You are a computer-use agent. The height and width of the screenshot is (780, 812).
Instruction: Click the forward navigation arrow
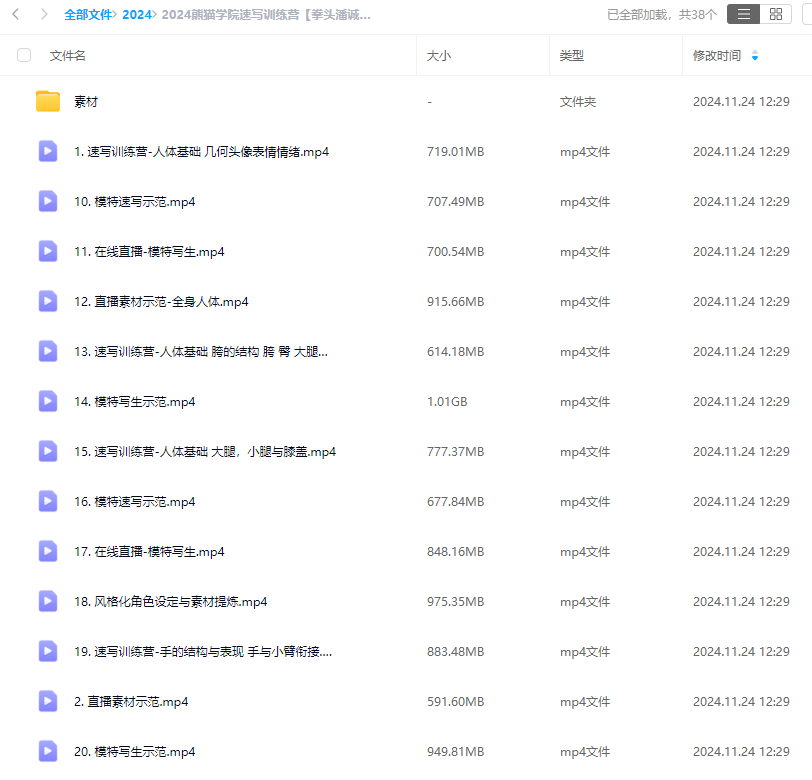pos(43,14)
